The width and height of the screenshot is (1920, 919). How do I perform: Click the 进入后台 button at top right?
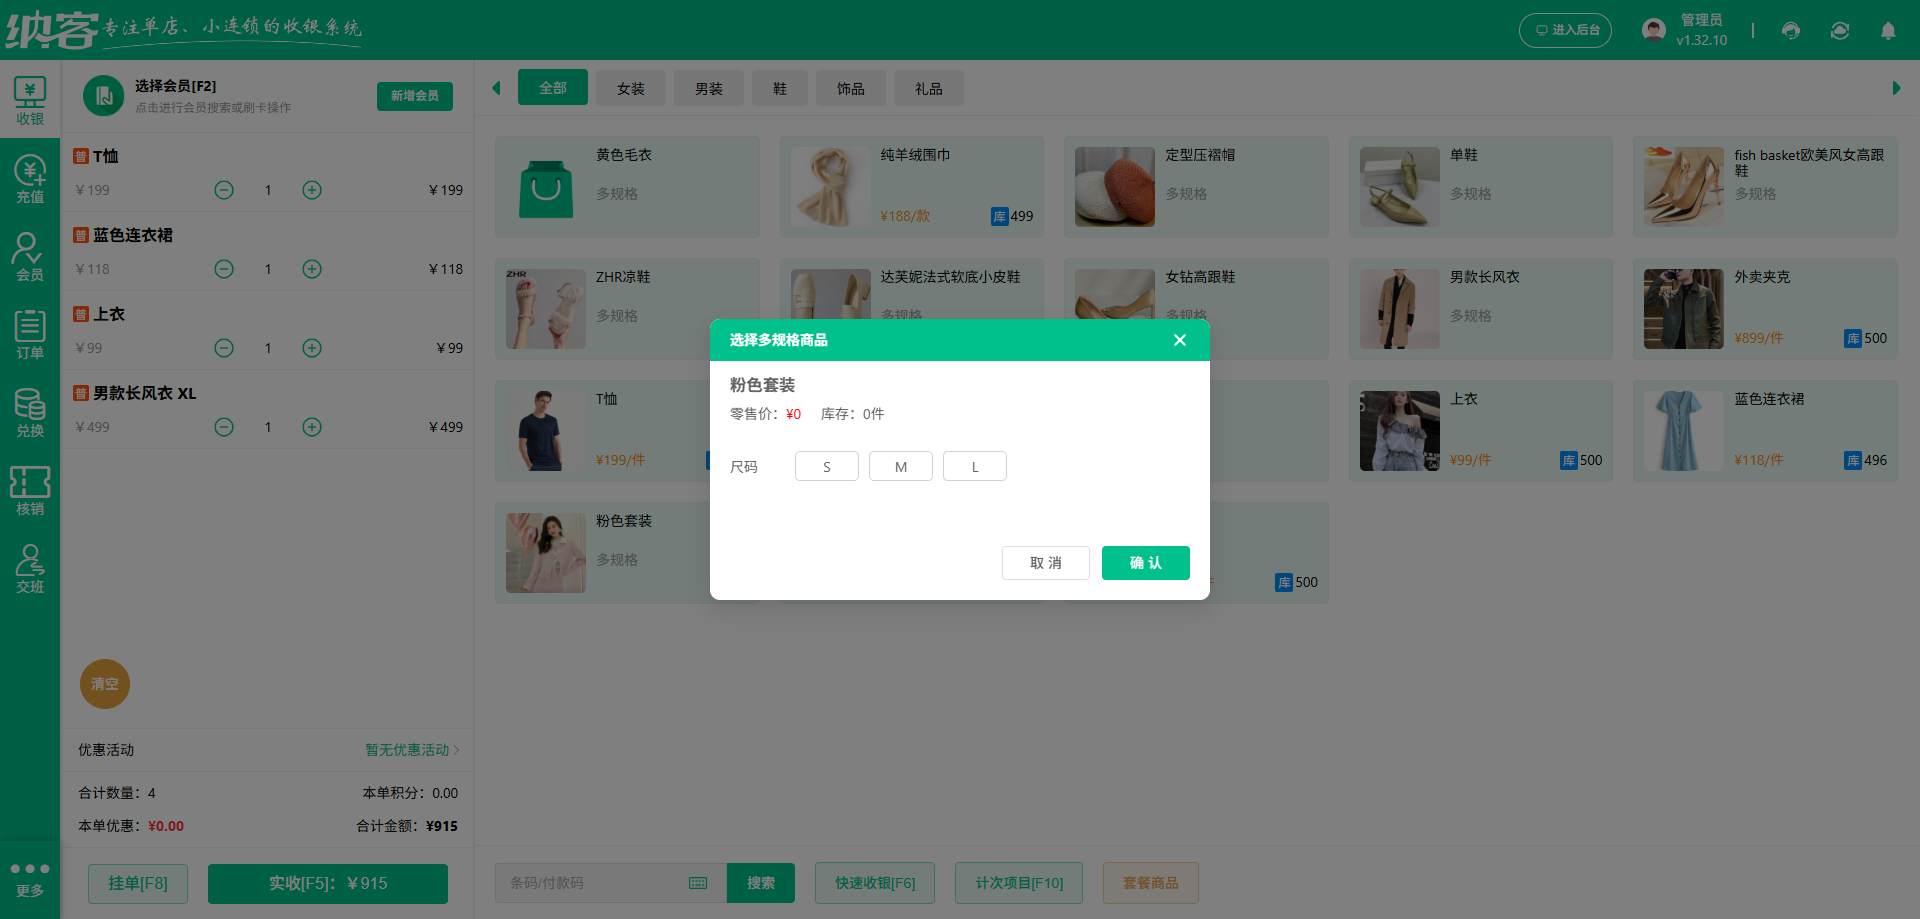[x=1565, y=30]
